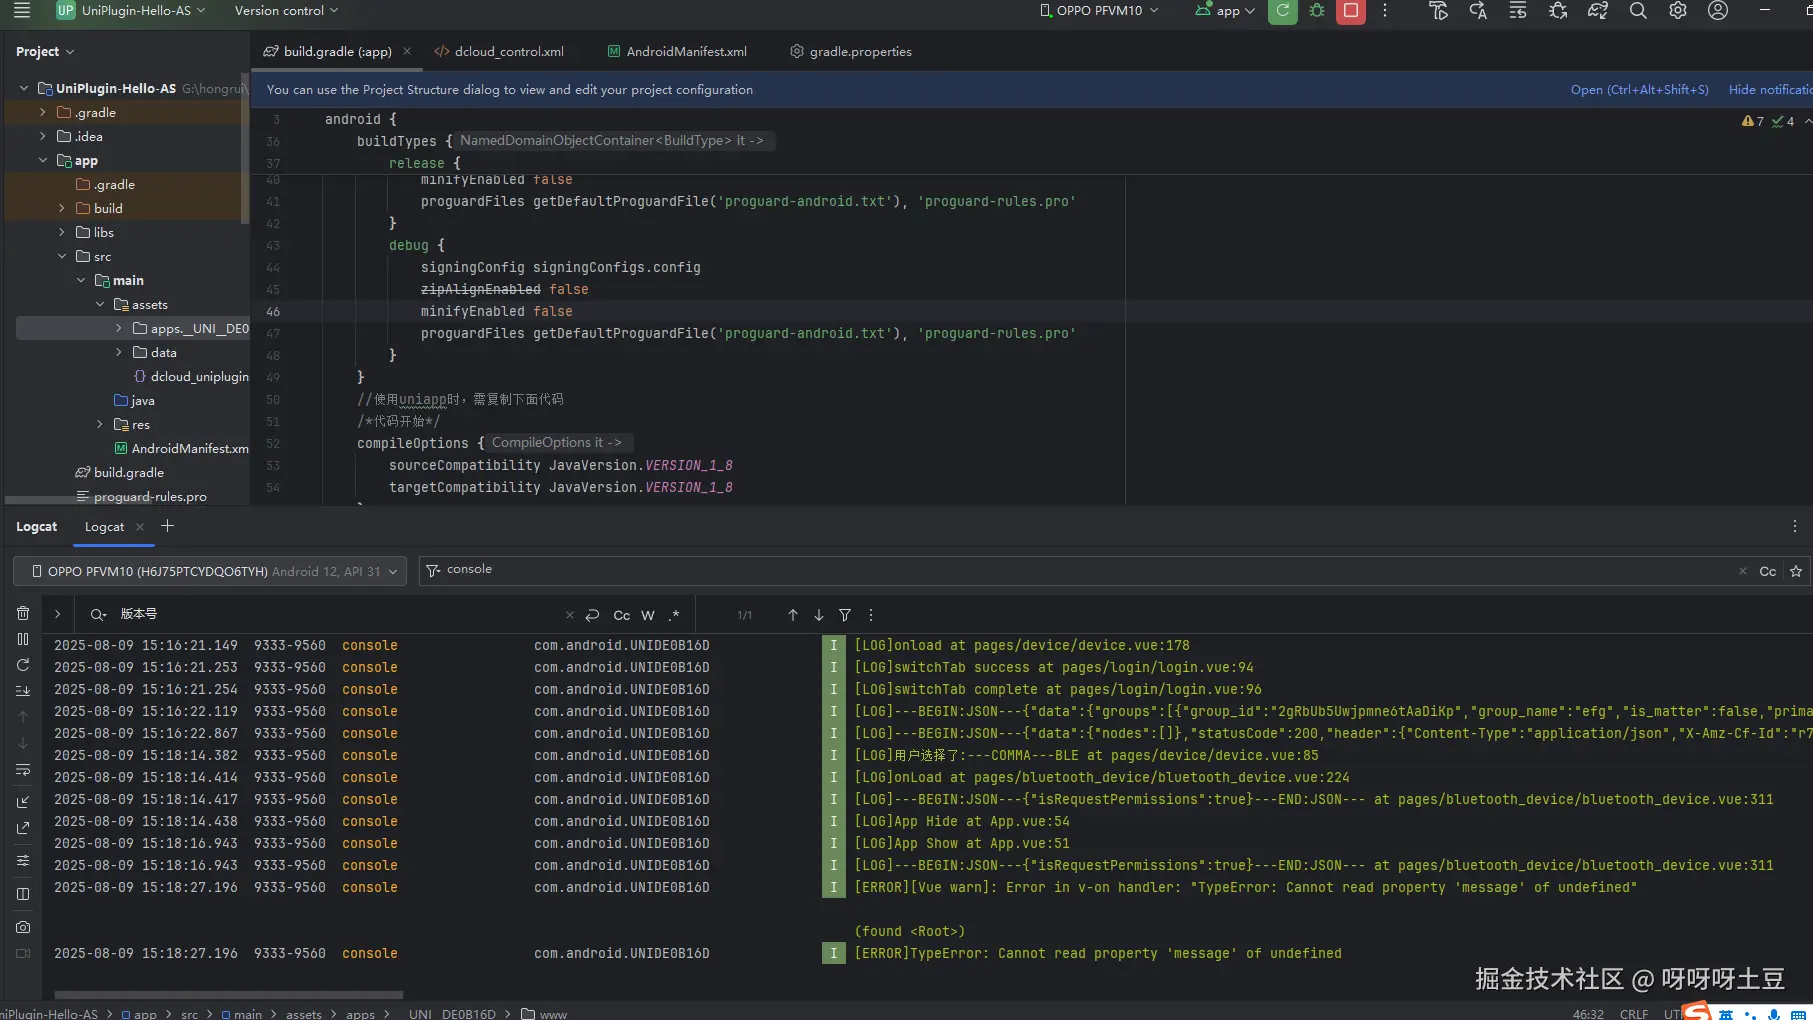1813x1020 pixels.
Task: Pause Logcat output
Action: (x=23, y=639)
